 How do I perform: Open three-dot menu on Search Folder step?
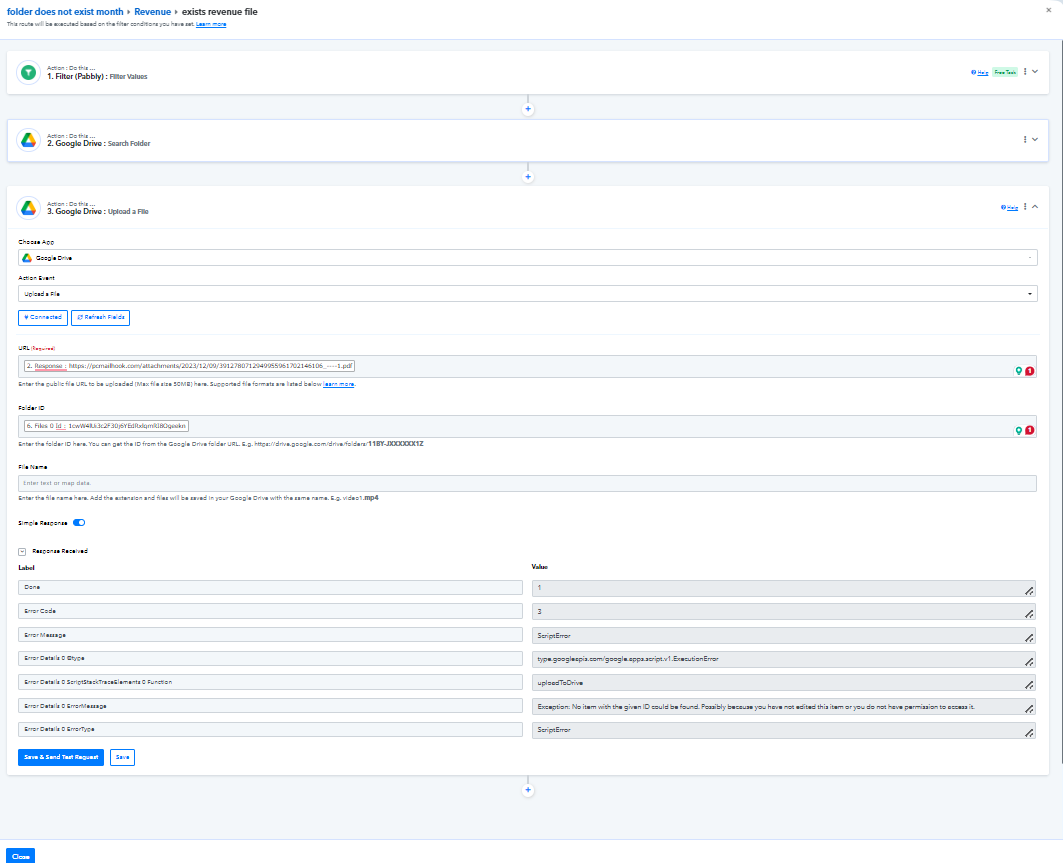tap(1025, 140)
